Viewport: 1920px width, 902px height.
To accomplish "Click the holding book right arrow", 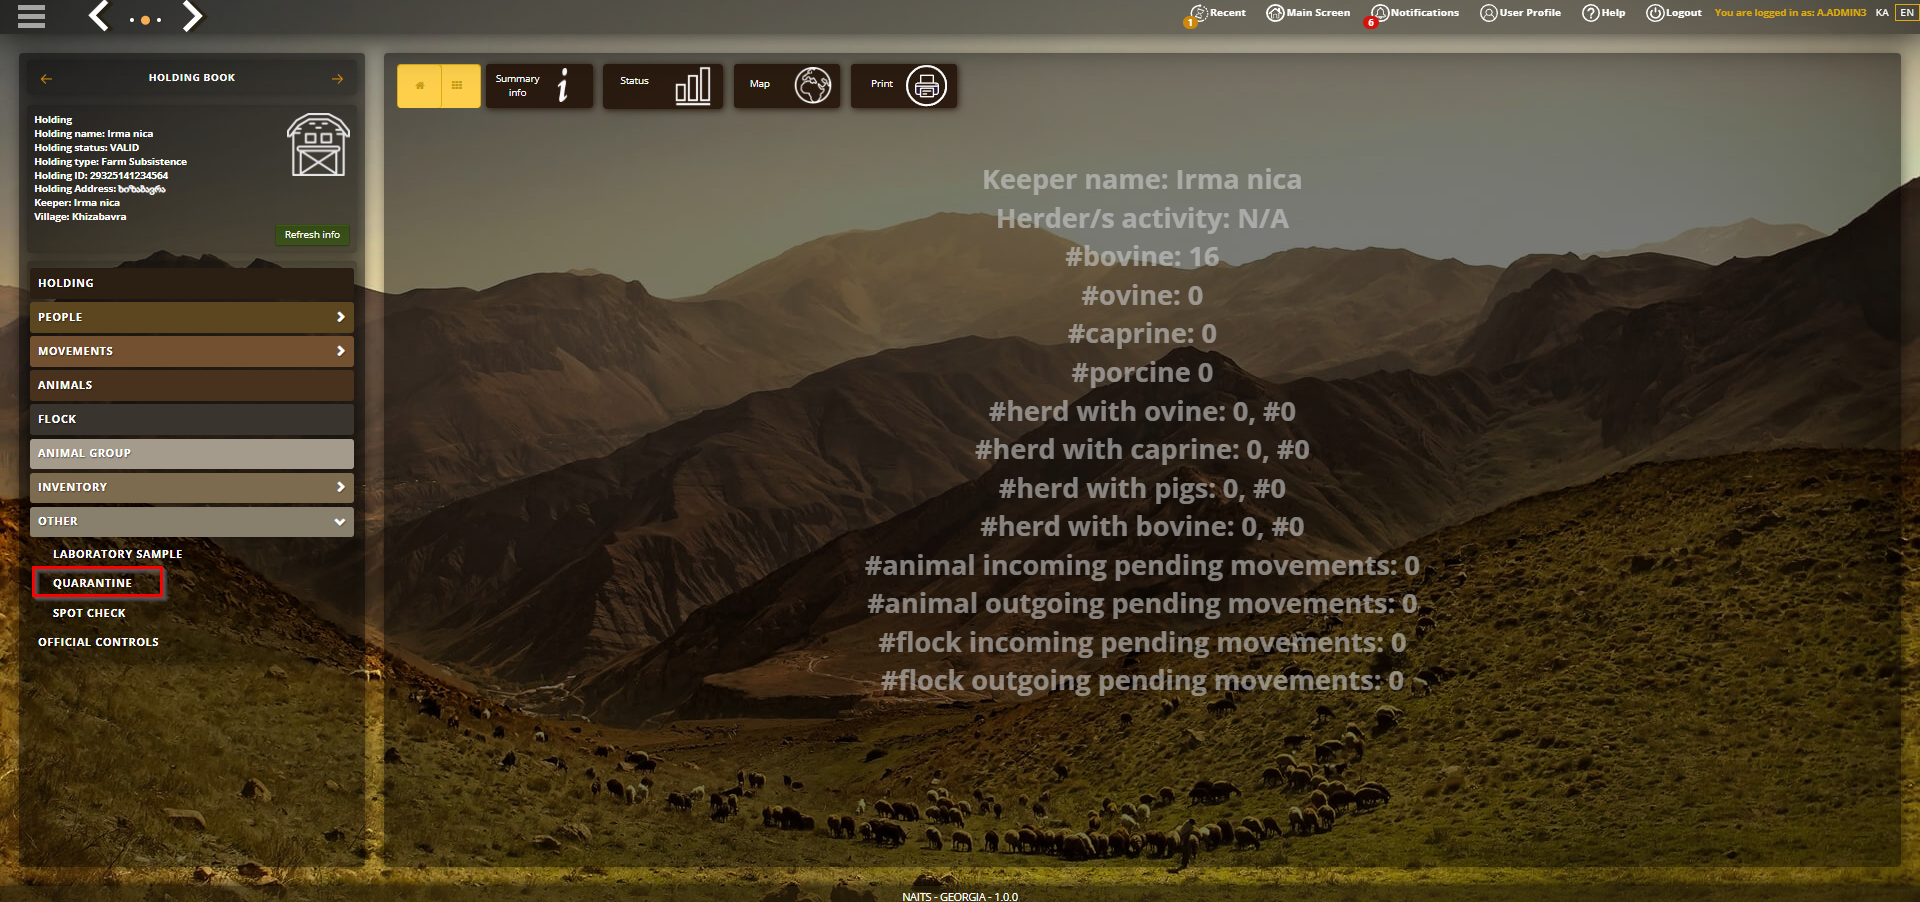I will coord(338,78).
